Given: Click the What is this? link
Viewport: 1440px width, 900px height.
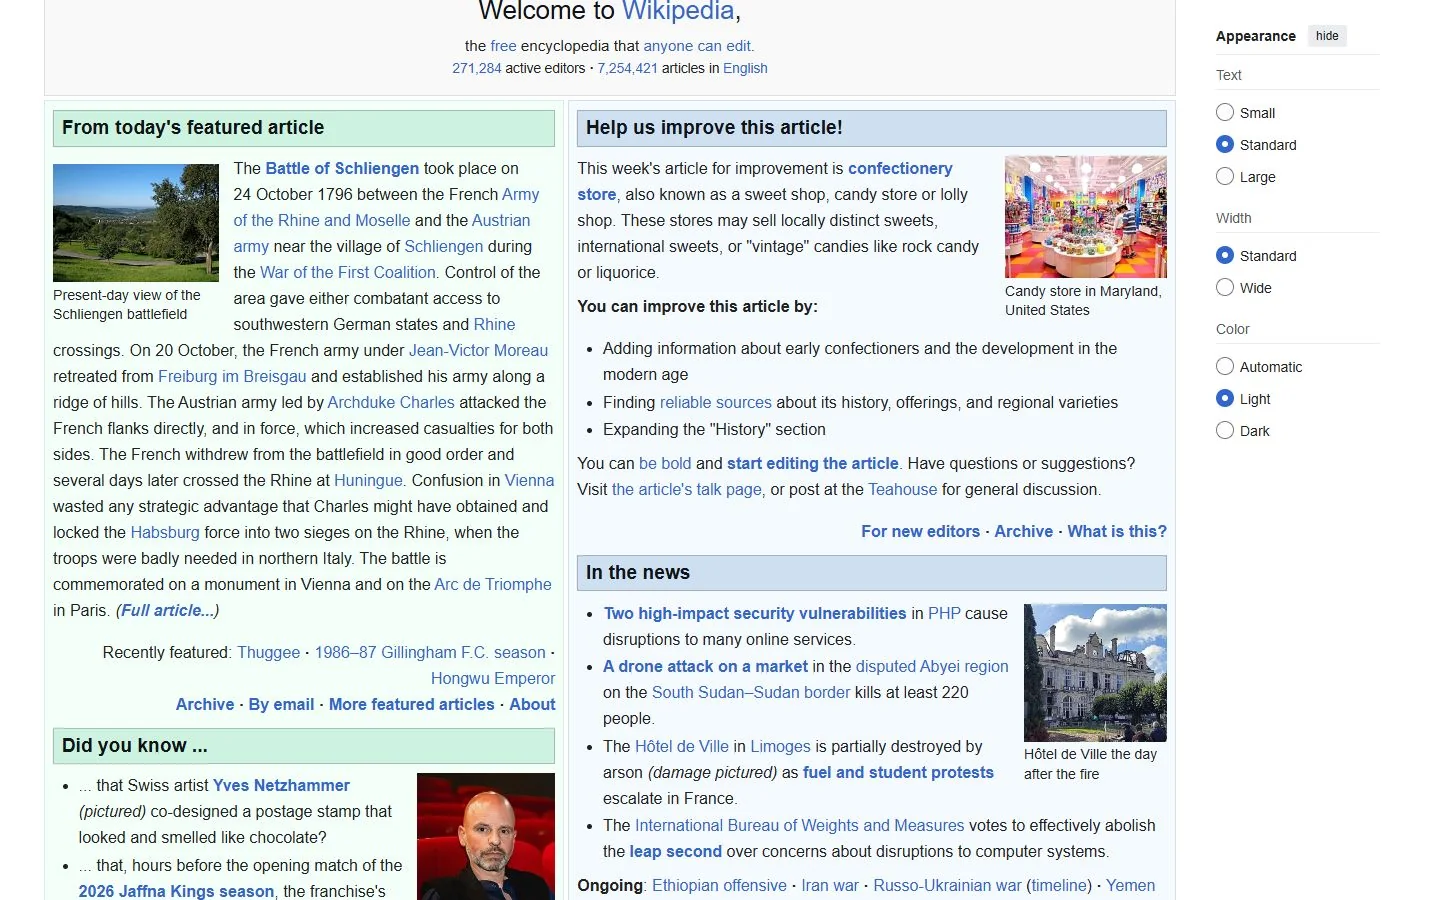Looking at the screenshot, I should click(1117, 531).
